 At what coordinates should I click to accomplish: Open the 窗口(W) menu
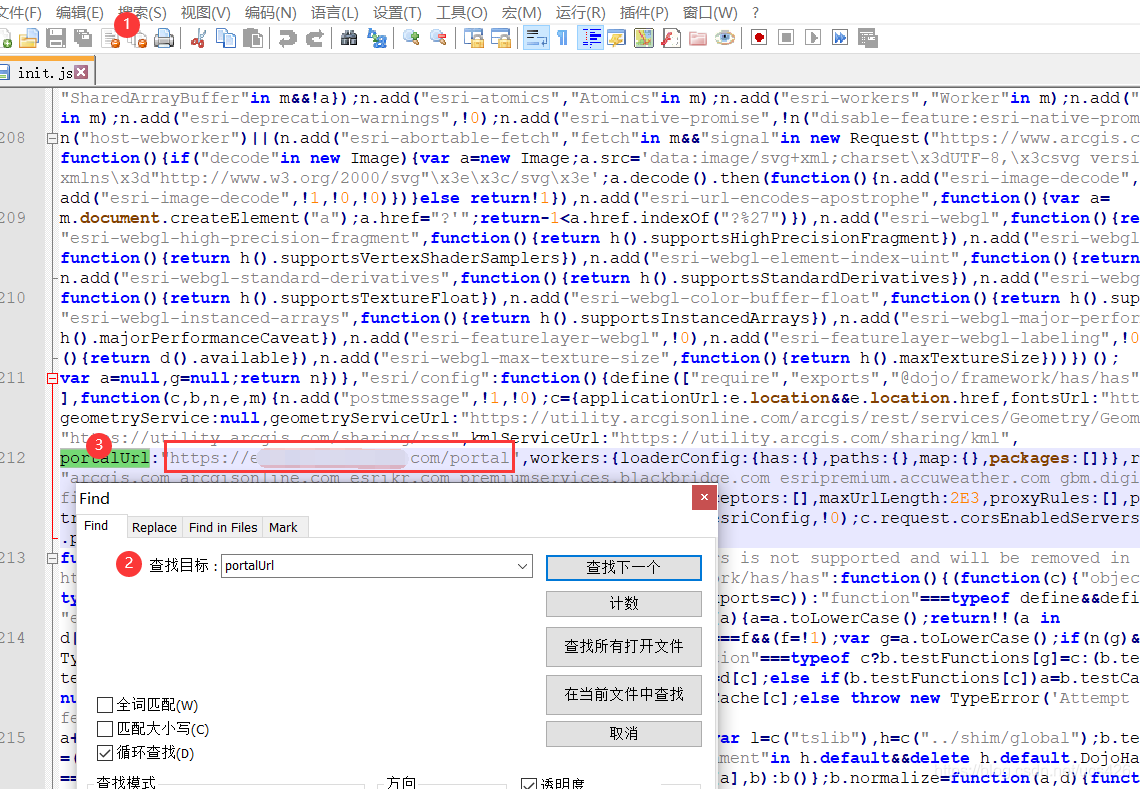(x=710, y=13)
